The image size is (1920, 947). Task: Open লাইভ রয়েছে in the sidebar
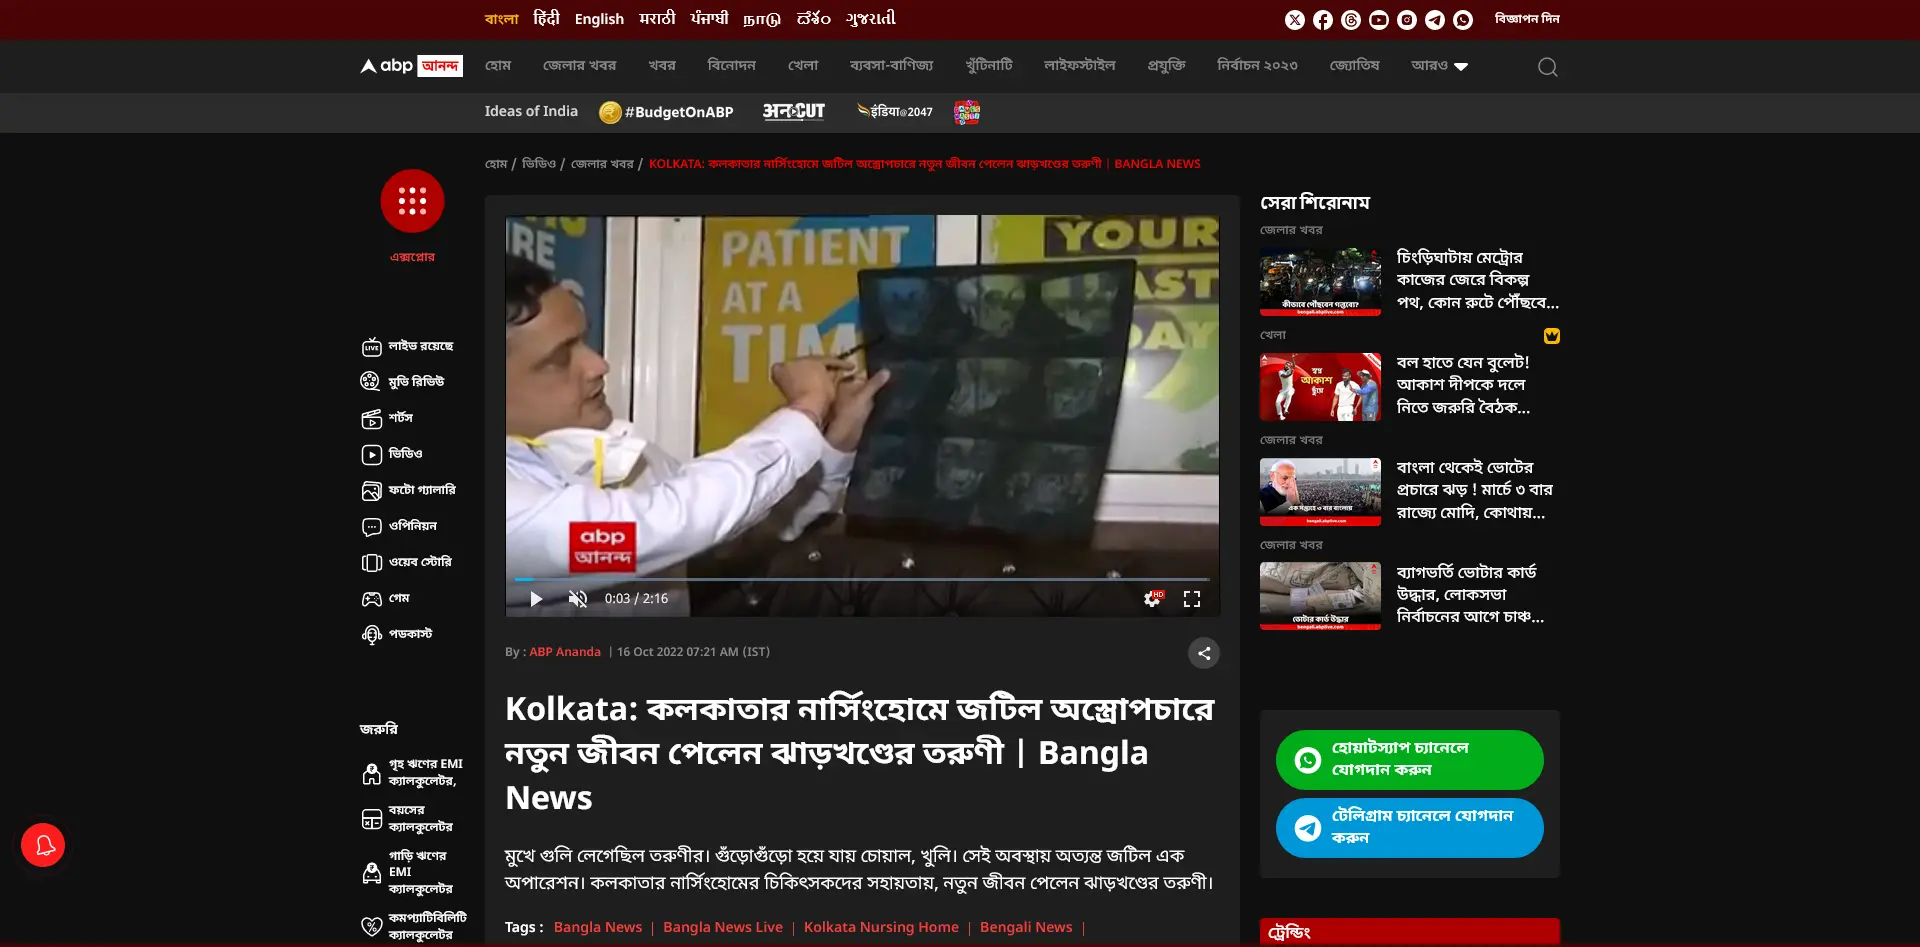point(407,346)
